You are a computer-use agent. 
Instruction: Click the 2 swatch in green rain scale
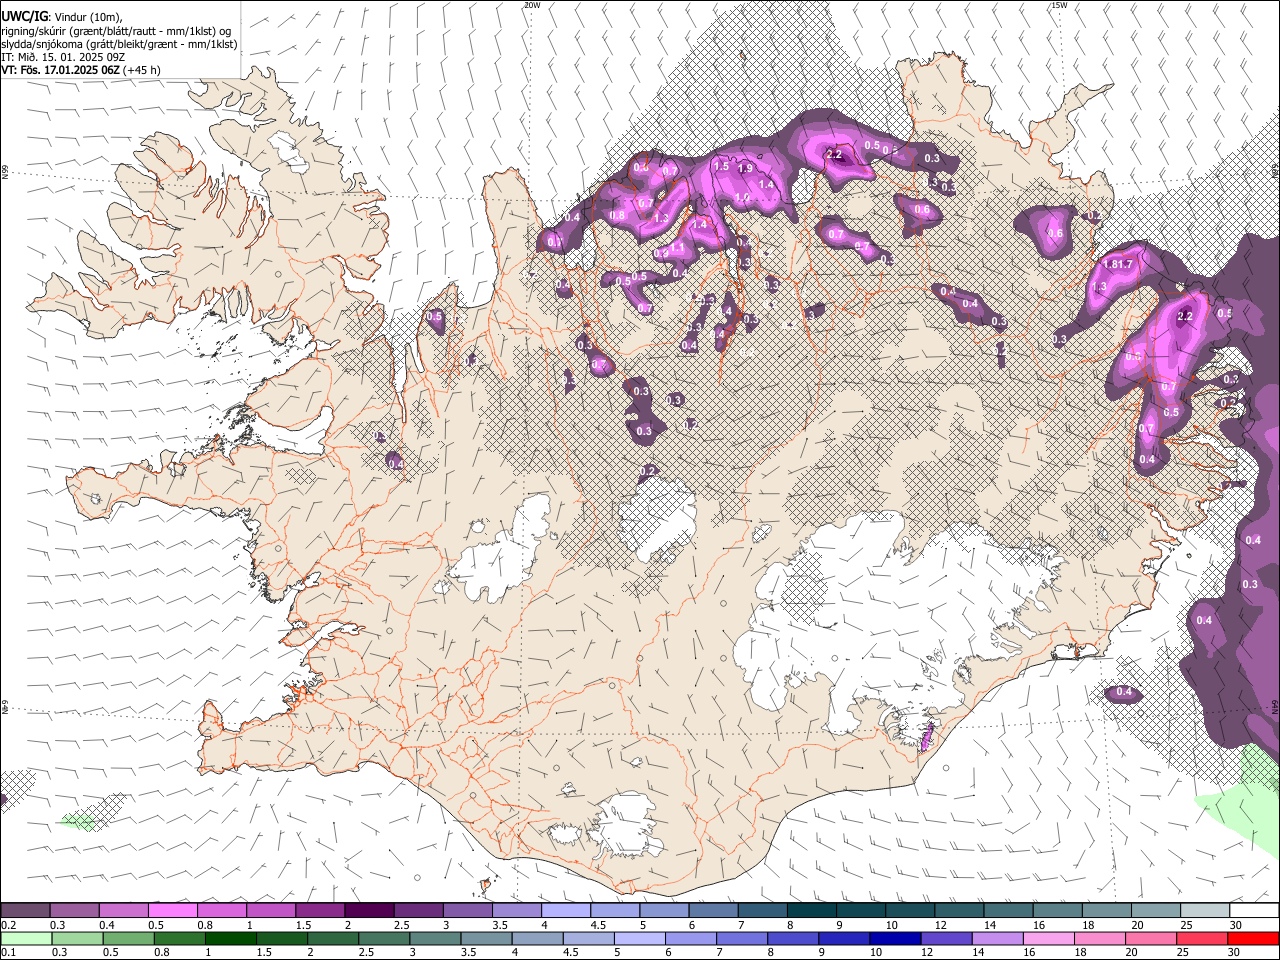[333, 938]
